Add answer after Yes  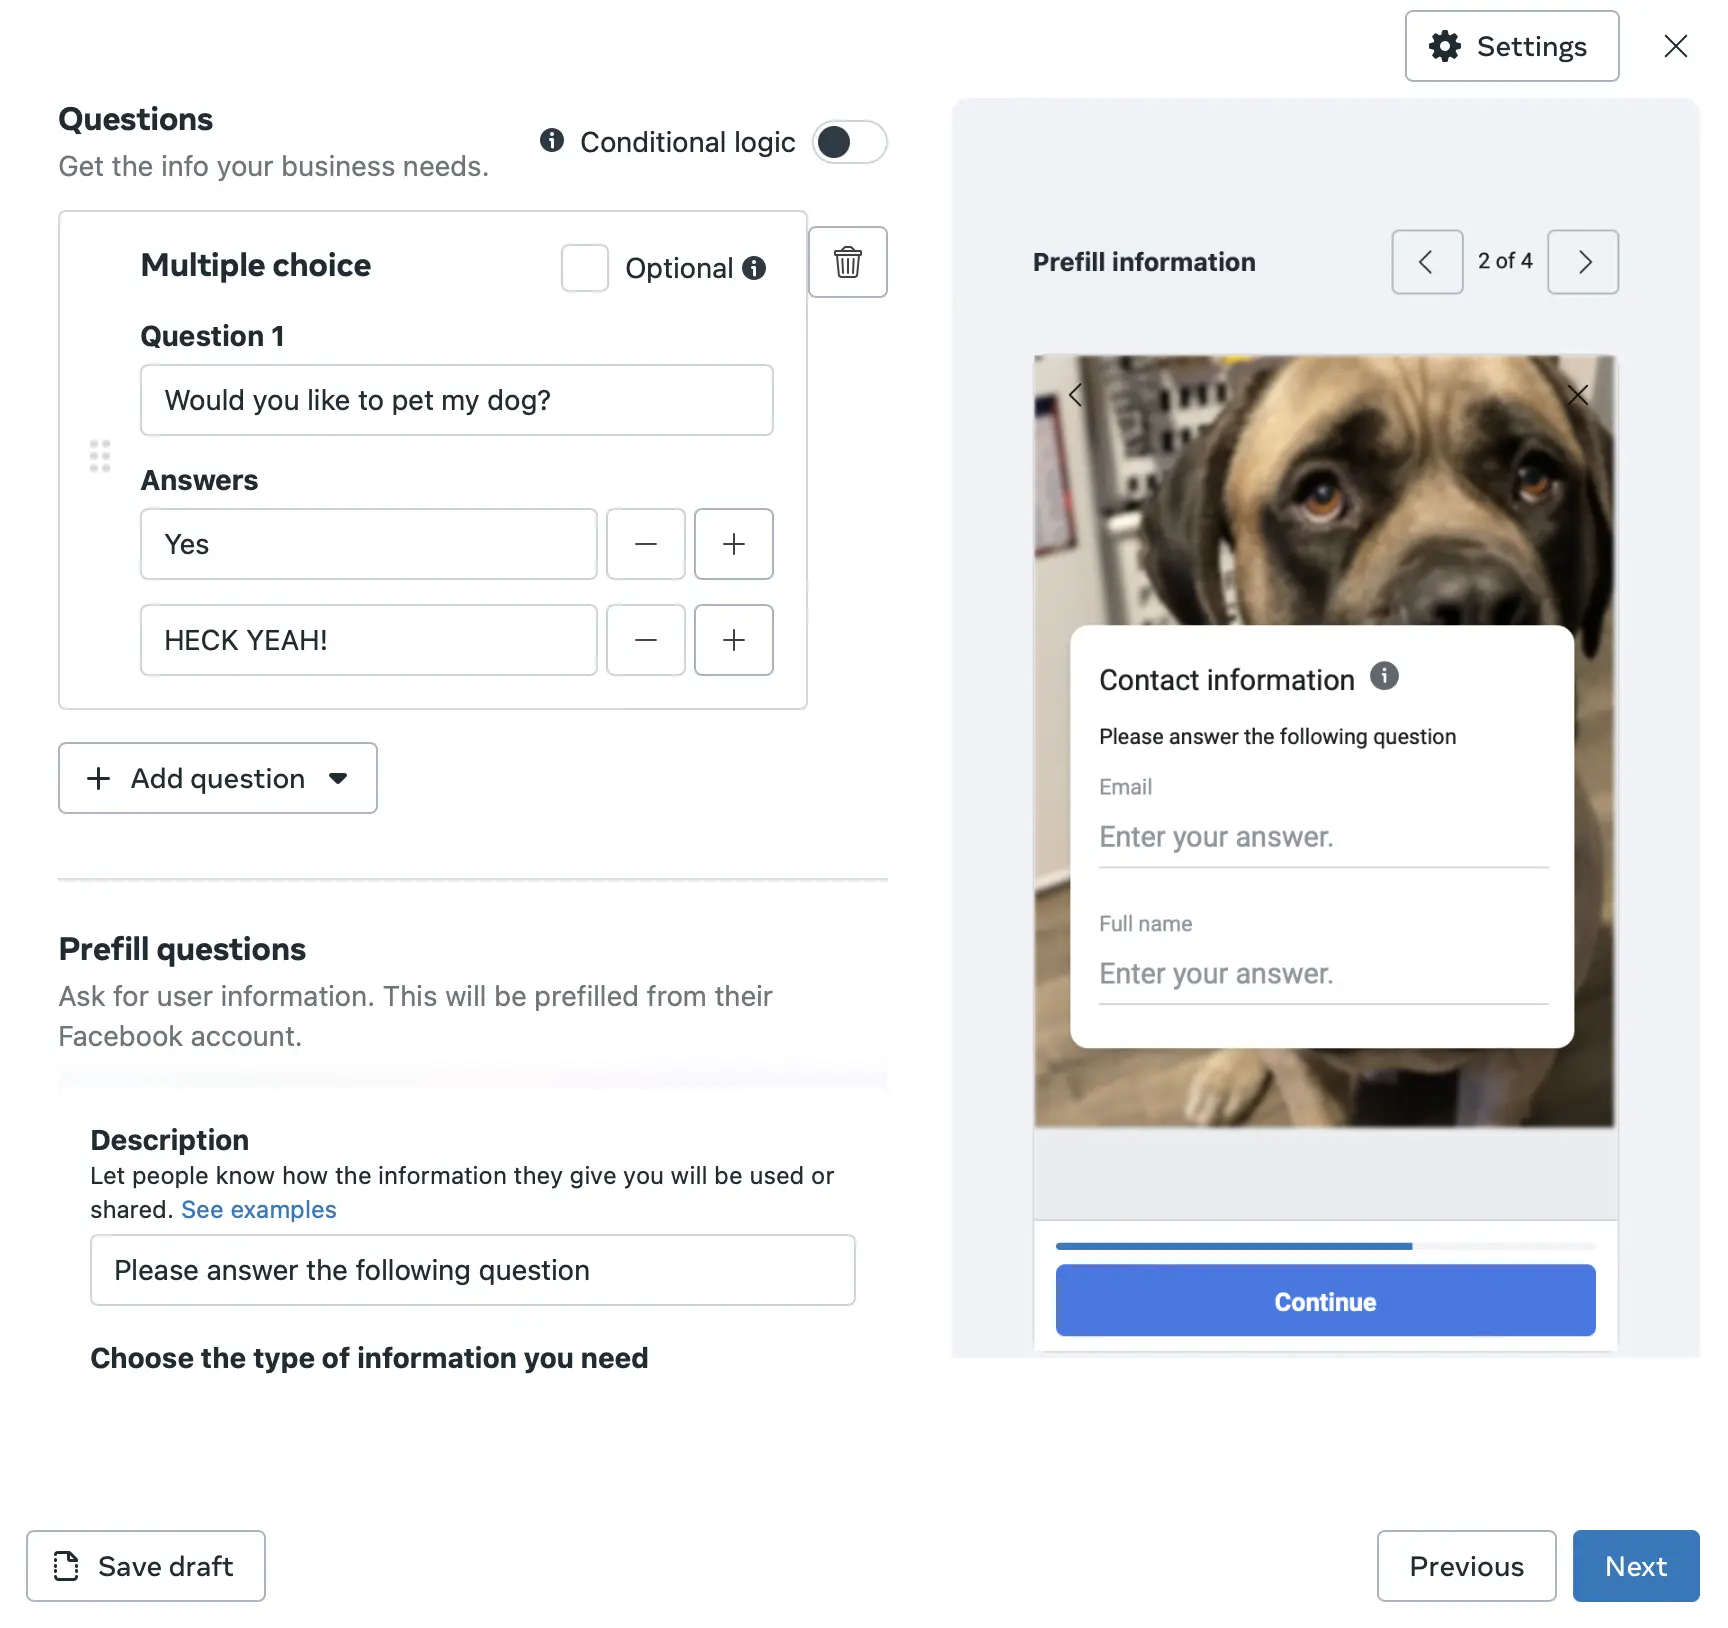(734, 544)
